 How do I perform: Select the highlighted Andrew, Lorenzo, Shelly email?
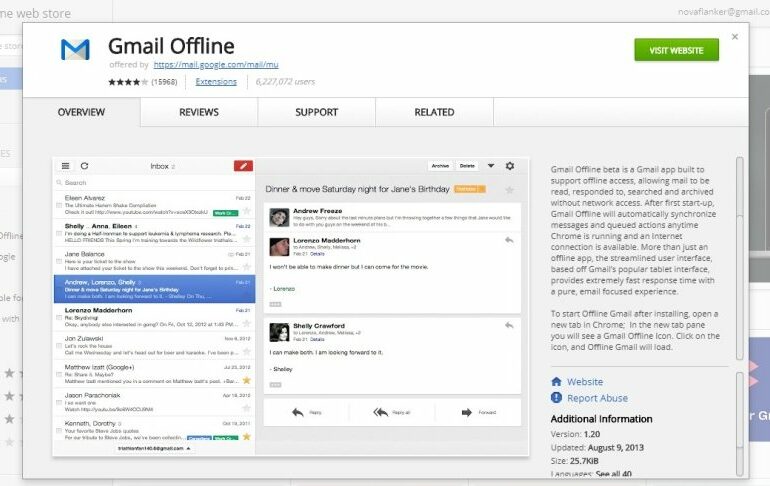tap(154, 289)
